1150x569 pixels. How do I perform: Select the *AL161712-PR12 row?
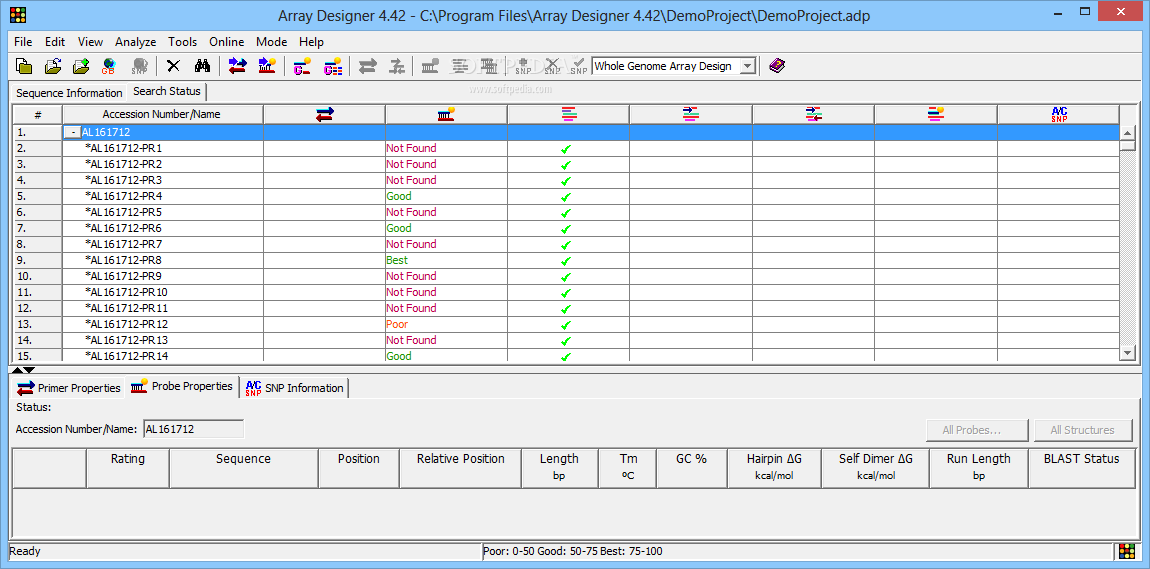click(x=566, y=324)
